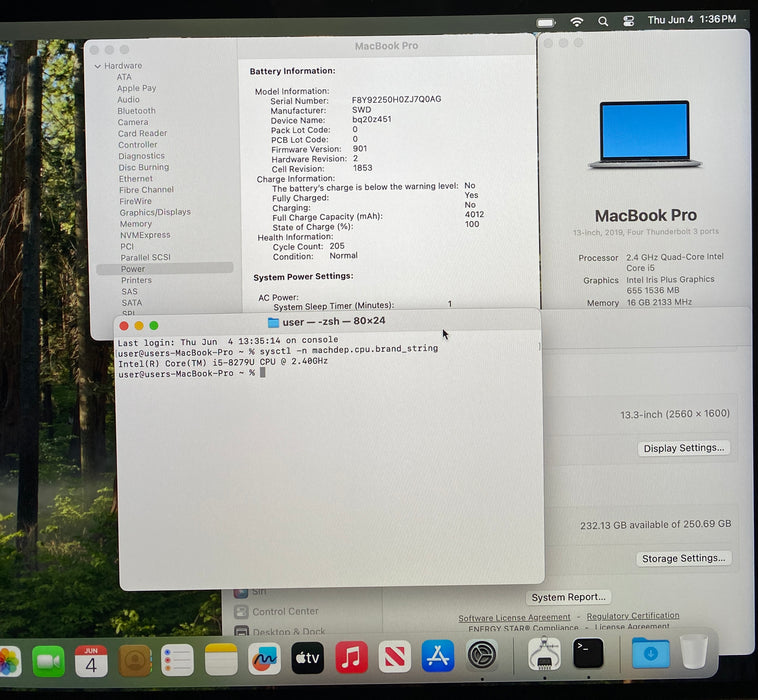Click folder proxy icon in Terminal title

click(x=274, y=322)
